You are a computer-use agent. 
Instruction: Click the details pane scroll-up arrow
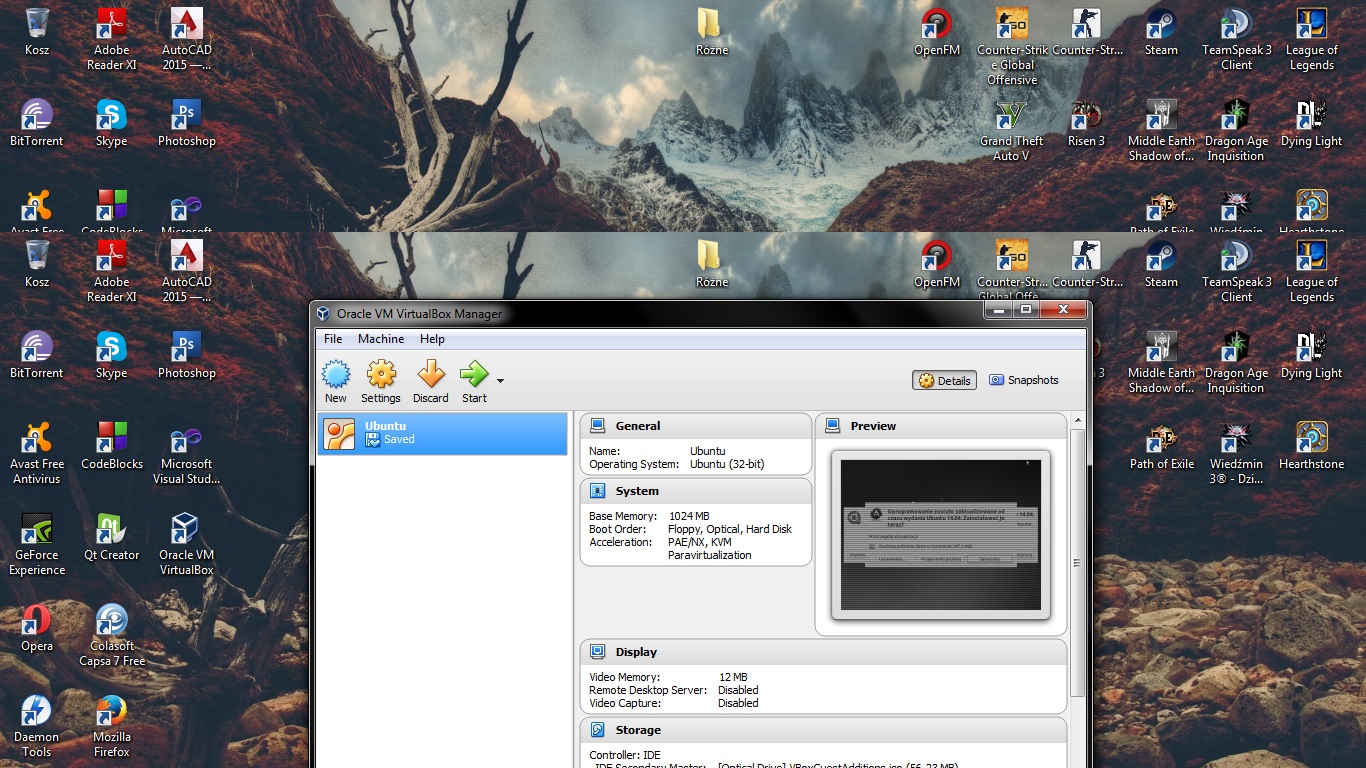(x=1077, y=420)
